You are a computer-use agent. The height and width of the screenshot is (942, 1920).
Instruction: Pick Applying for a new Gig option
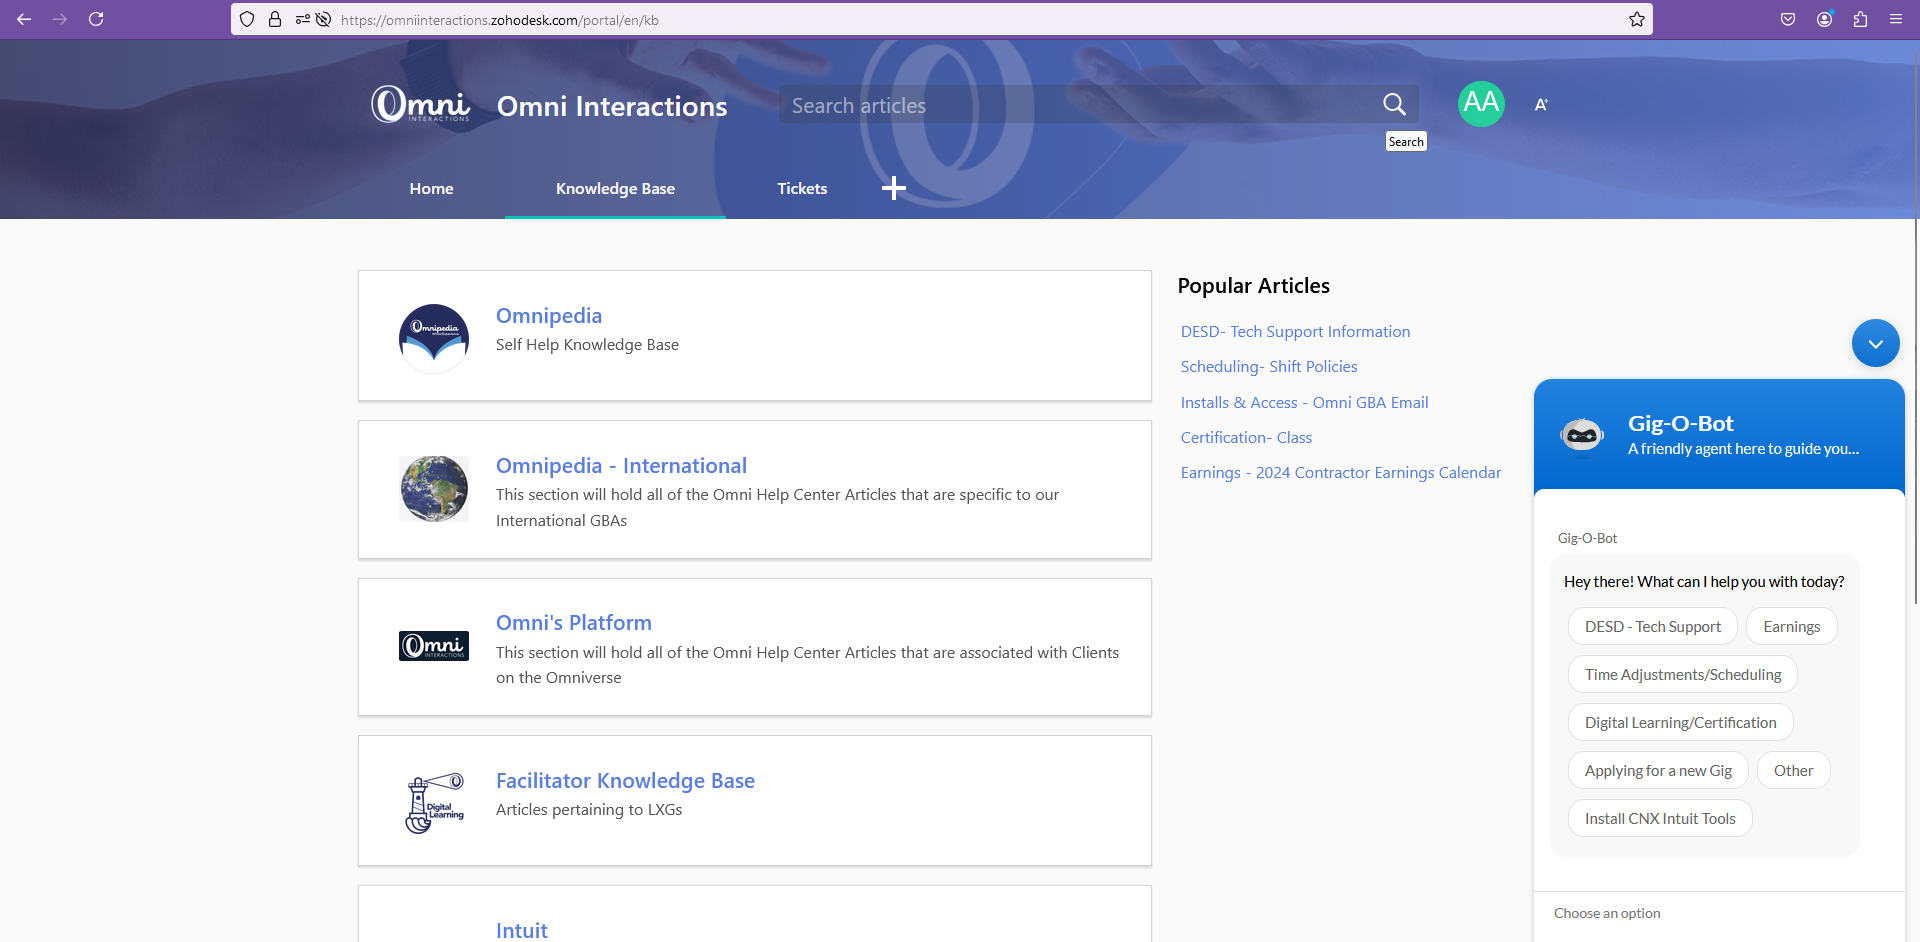tap(1658, 771)
